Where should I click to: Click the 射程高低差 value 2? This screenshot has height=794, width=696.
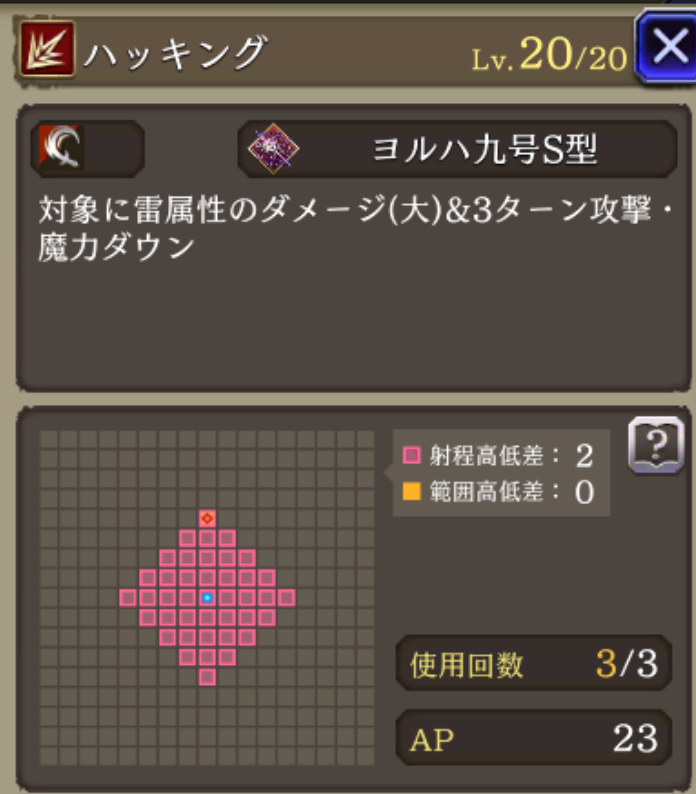pos(584,456)
